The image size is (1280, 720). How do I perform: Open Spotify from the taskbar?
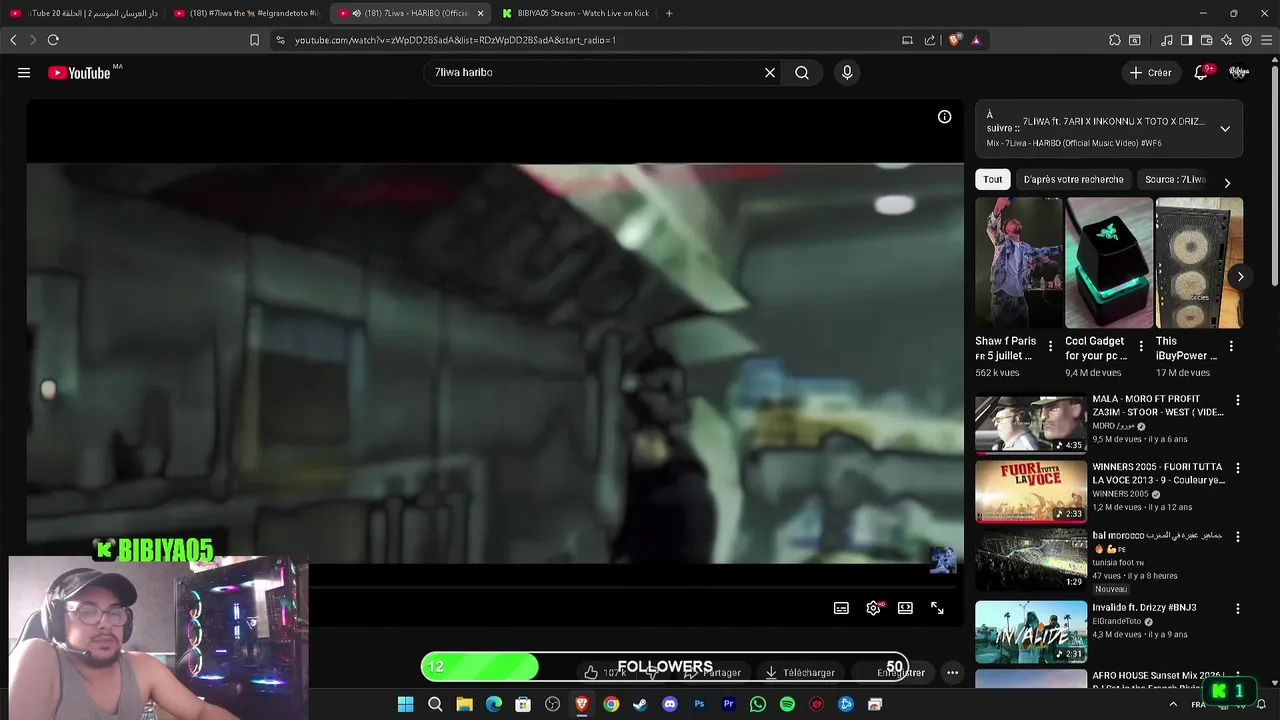click(x=787, y=704)
